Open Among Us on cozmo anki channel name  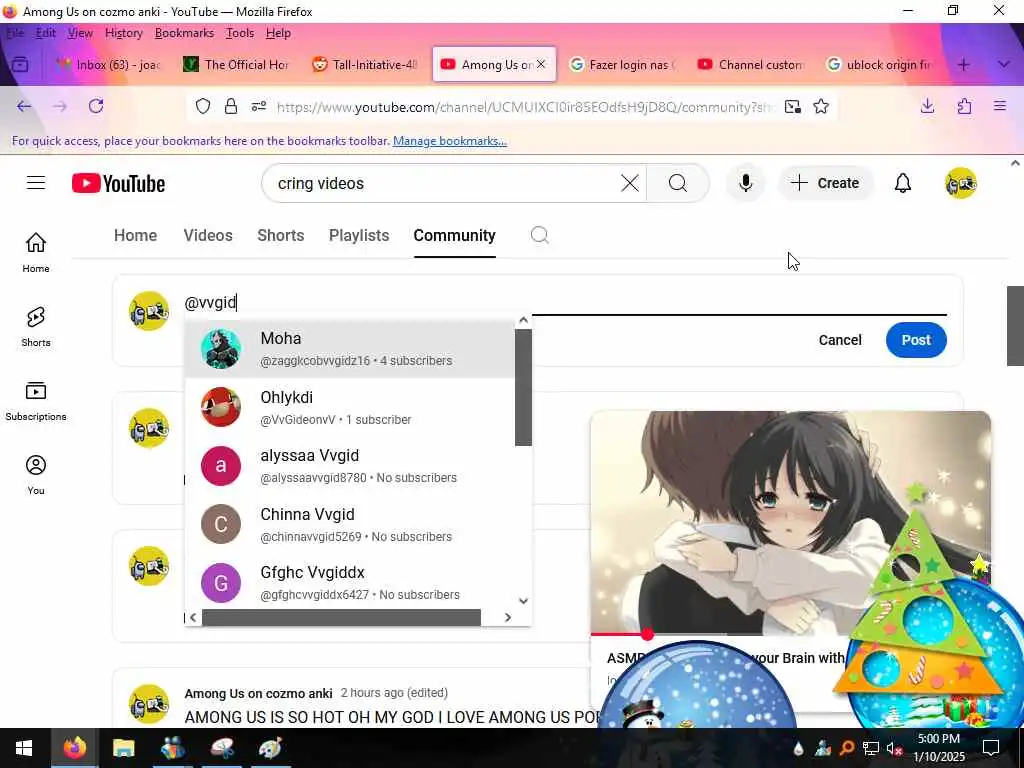point(258,693)
